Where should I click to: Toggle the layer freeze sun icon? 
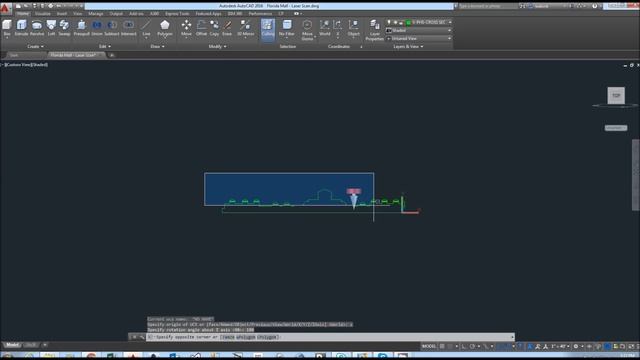coord(395,22)
